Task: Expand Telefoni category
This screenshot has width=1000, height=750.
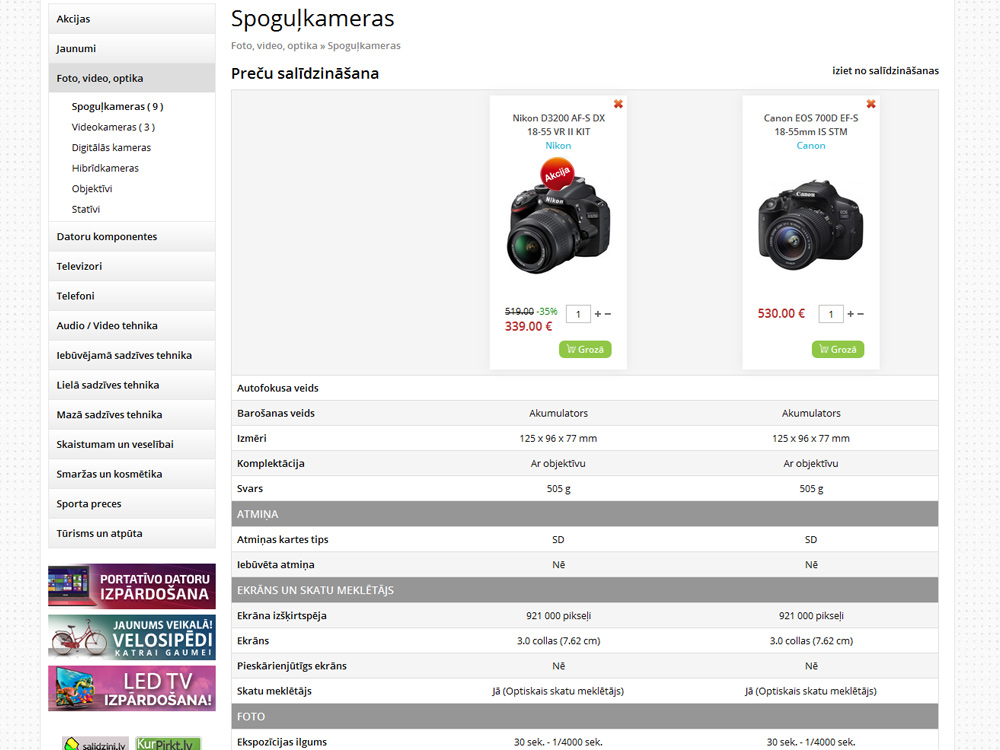Action: click(x=131, y=296)
